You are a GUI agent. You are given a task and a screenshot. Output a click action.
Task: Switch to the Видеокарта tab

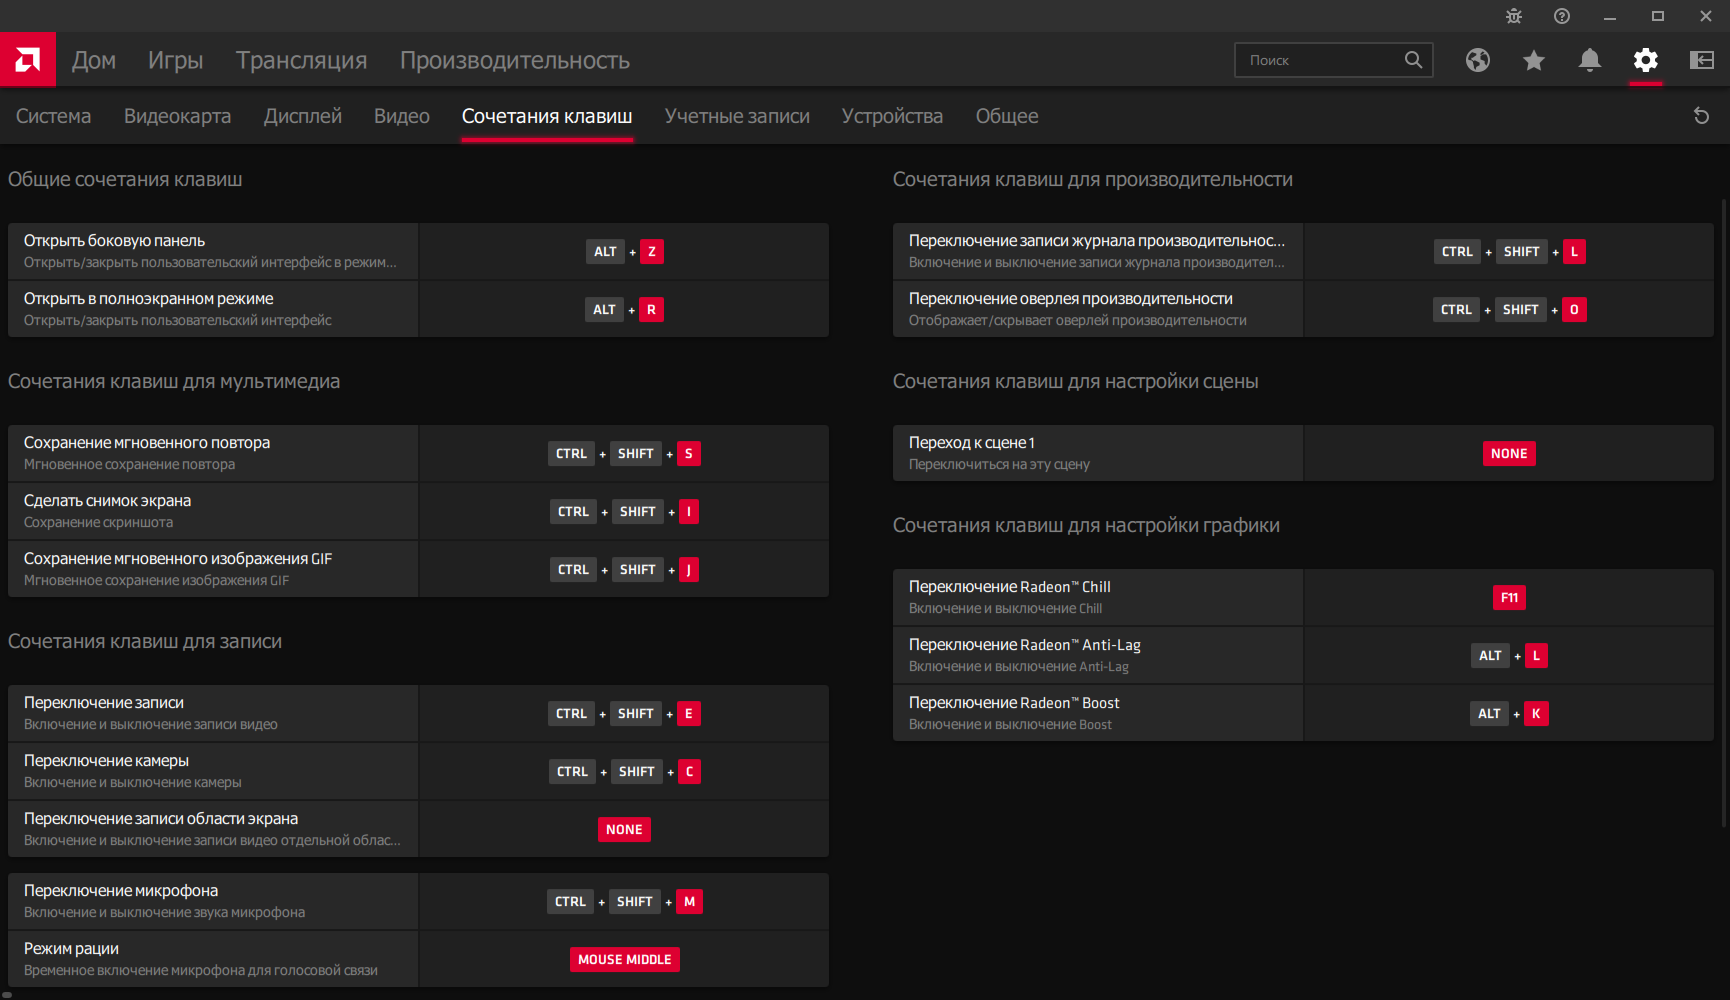tap(177, 116)
